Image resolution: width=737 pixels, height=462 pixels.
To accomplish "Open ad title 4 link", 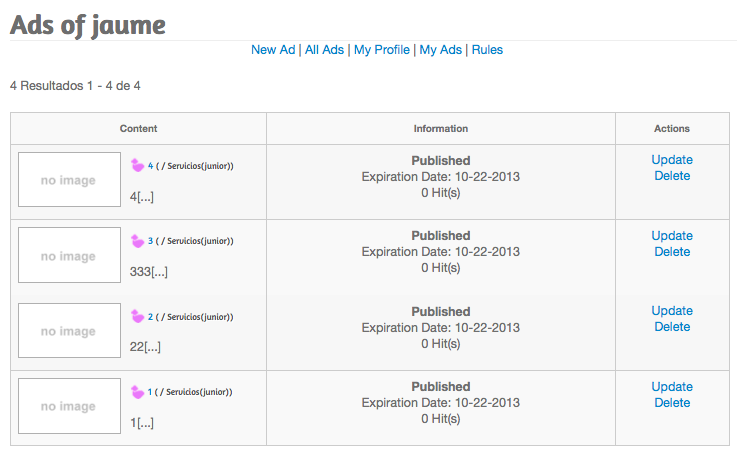I will [150, 166].
